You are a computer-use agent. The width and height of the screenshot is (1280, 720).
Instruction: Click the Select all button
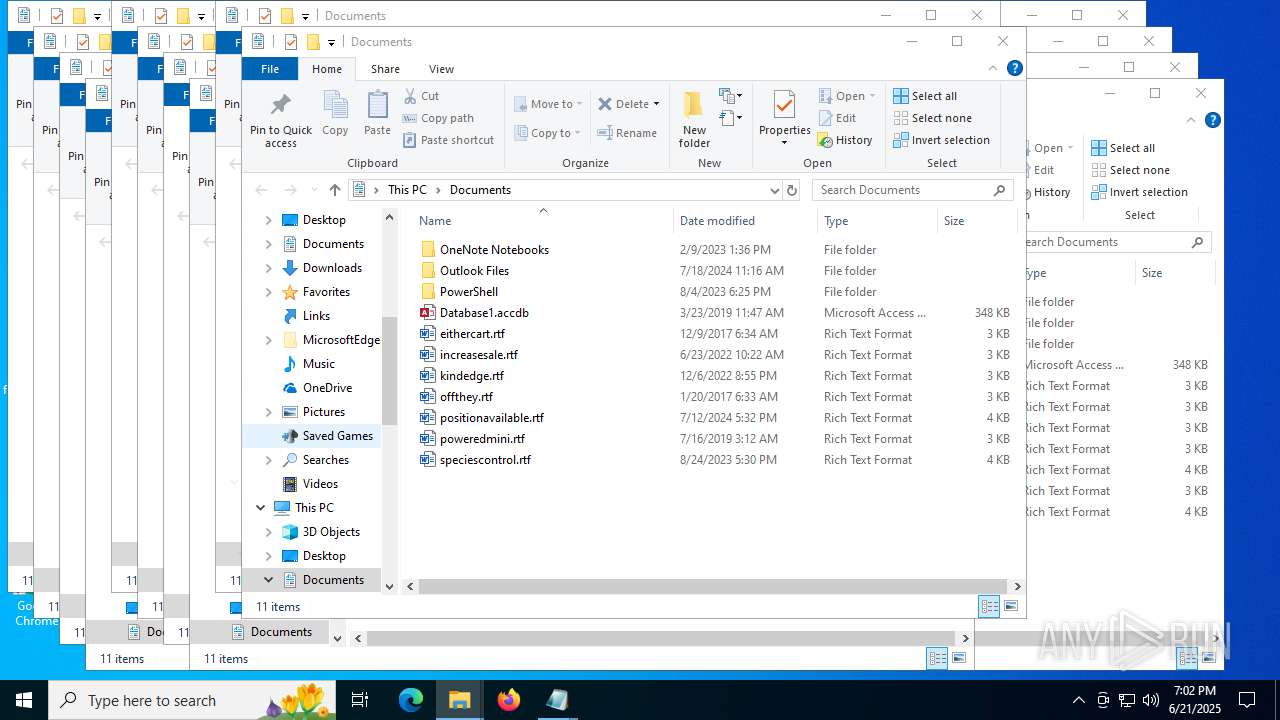[x=925, y=96]
